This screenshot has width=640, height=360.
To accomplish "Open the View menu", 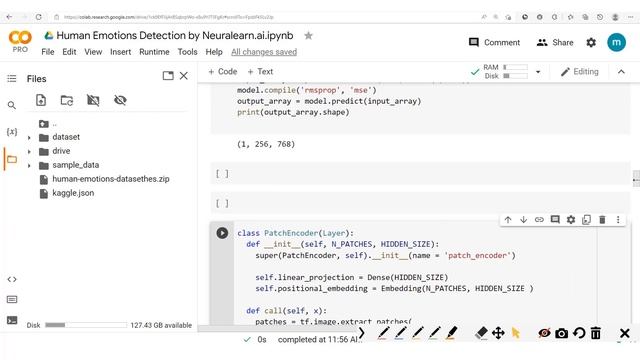I will pyautogui.click(x=93, y=52).
